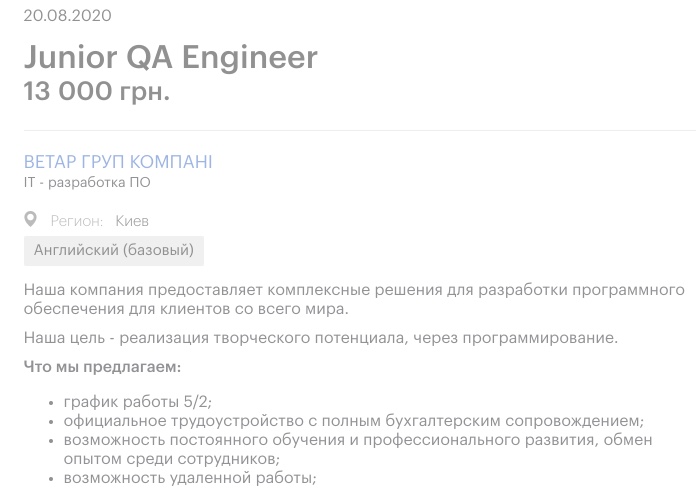The image size is (700, 502).
Task: Click the обеспечения для клиентов line
Action: click(x=186, y=309)
